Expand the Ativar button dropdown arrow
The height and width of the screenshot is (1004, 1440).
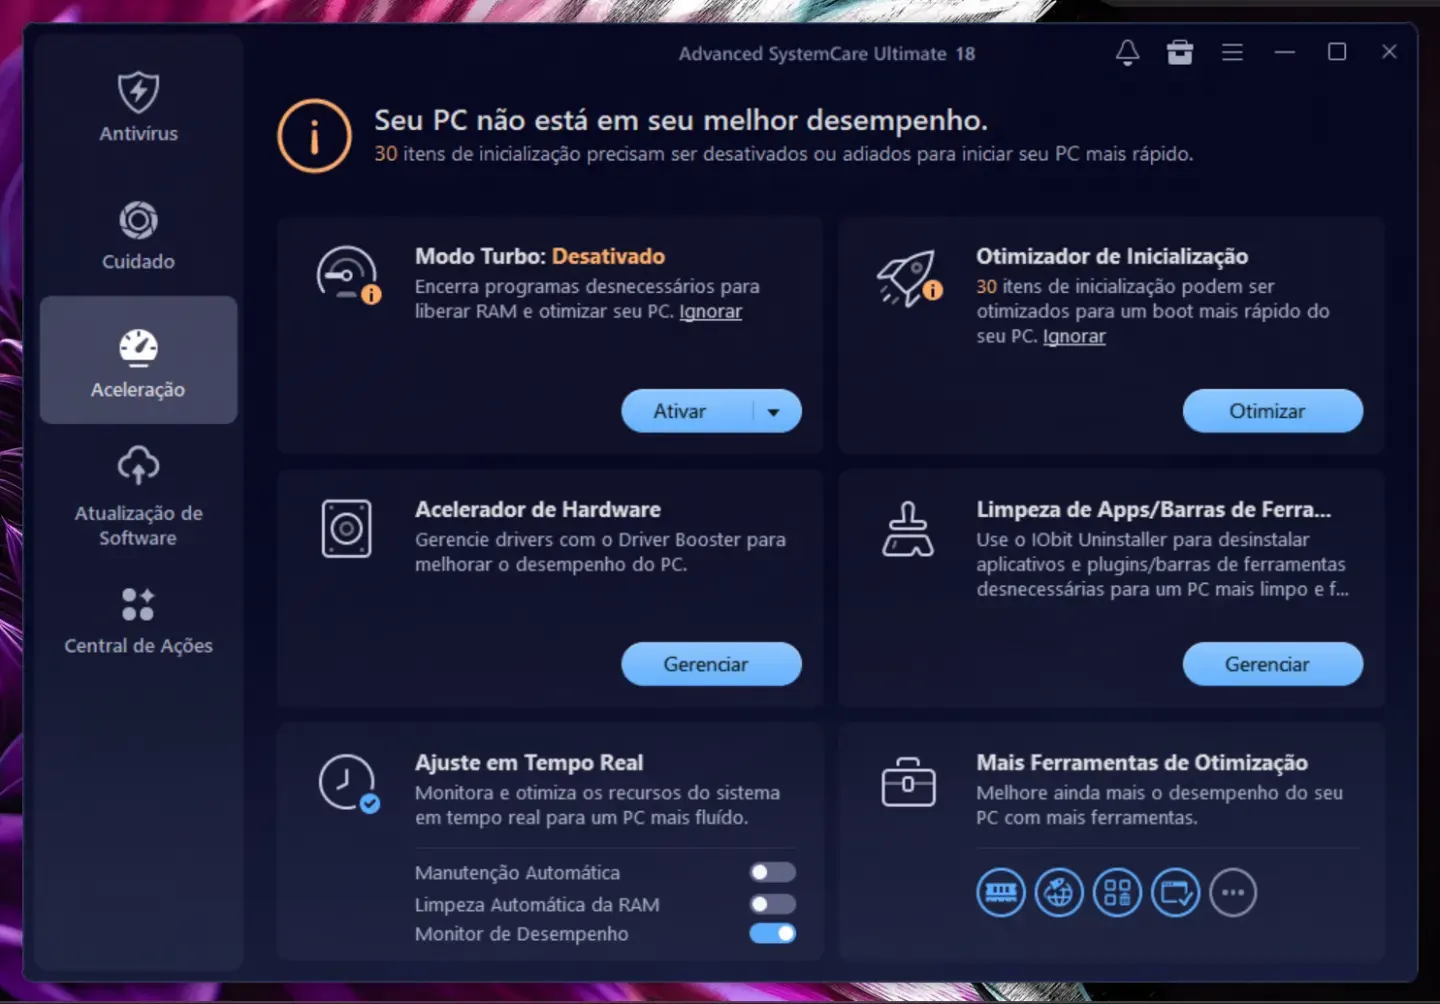[774, 412]
